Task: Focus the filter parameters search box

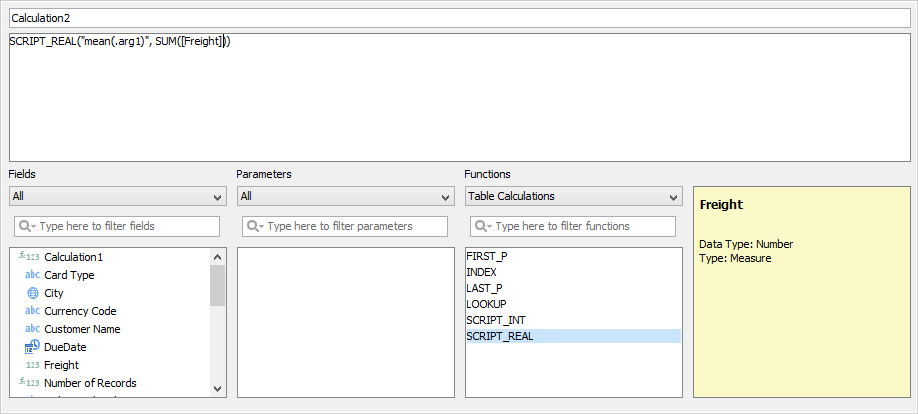Action: click(x=354, y=226)
